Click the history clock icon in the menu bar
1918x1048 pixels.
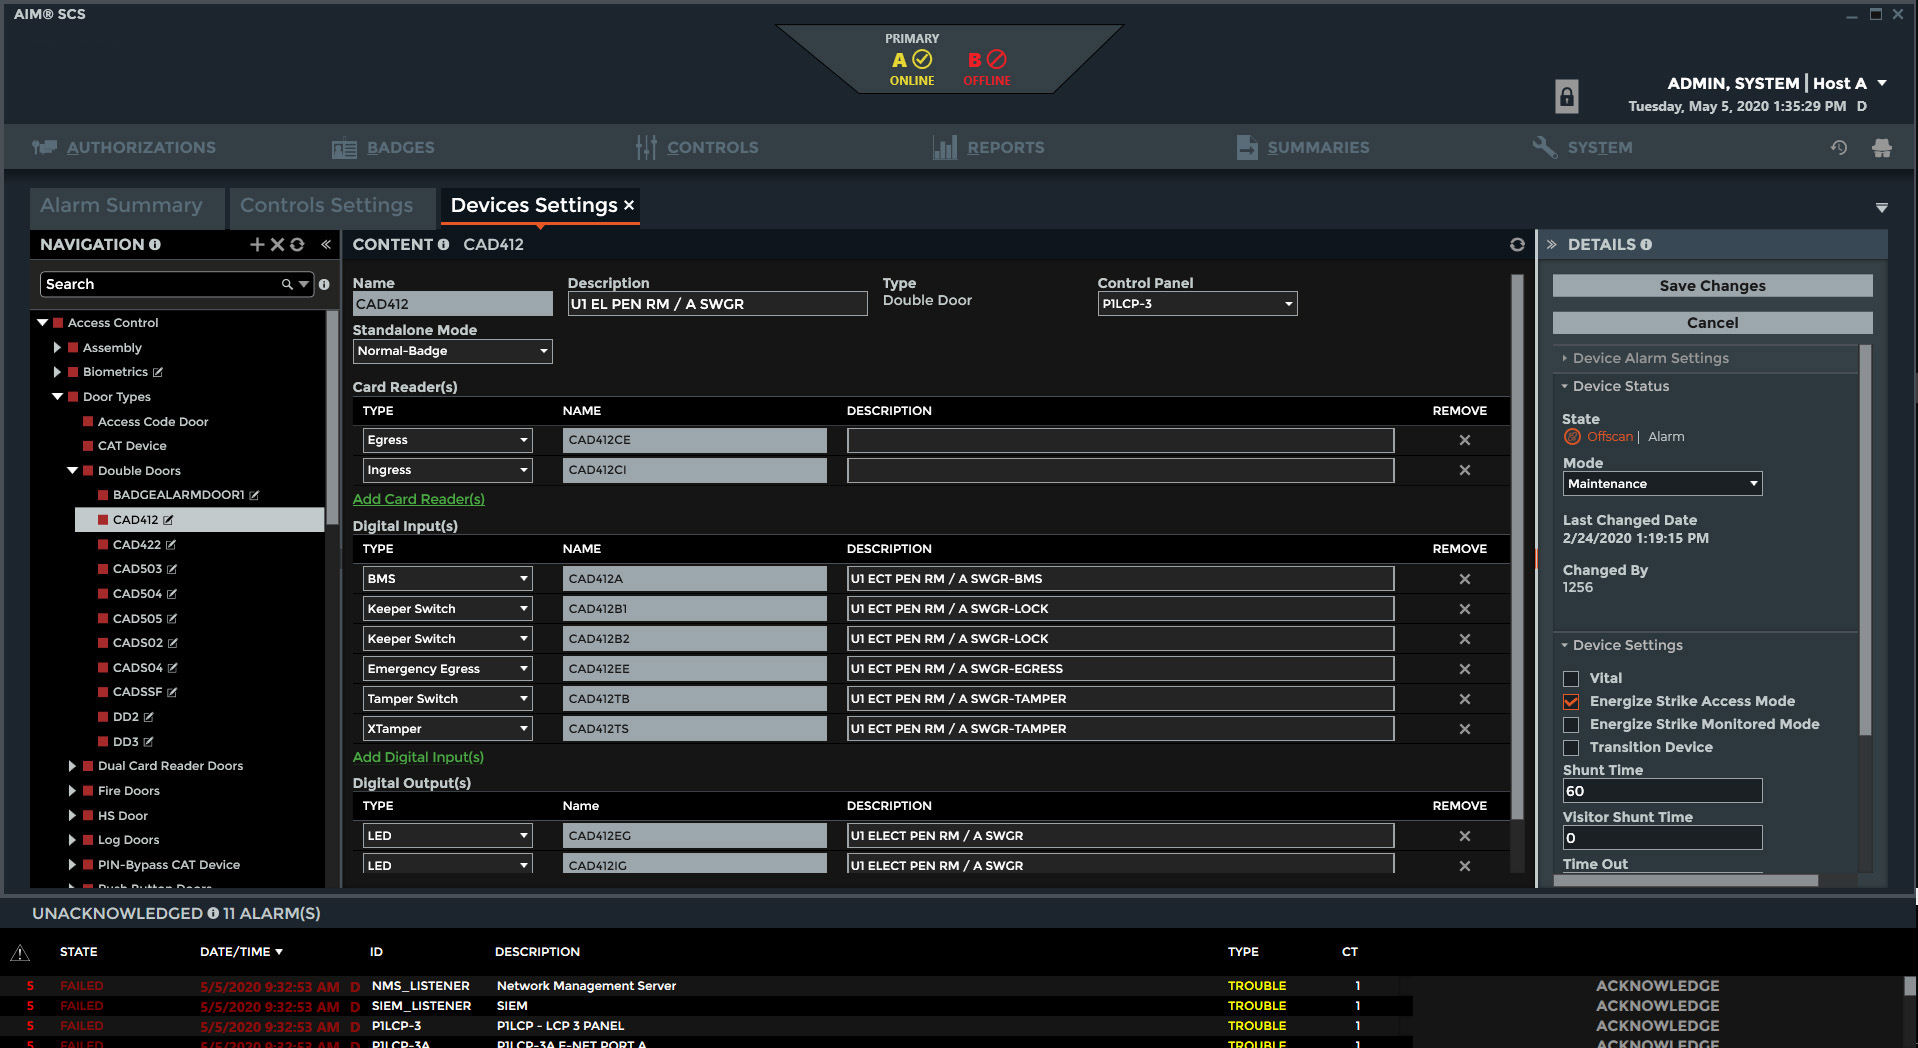tap(1838, 148)
